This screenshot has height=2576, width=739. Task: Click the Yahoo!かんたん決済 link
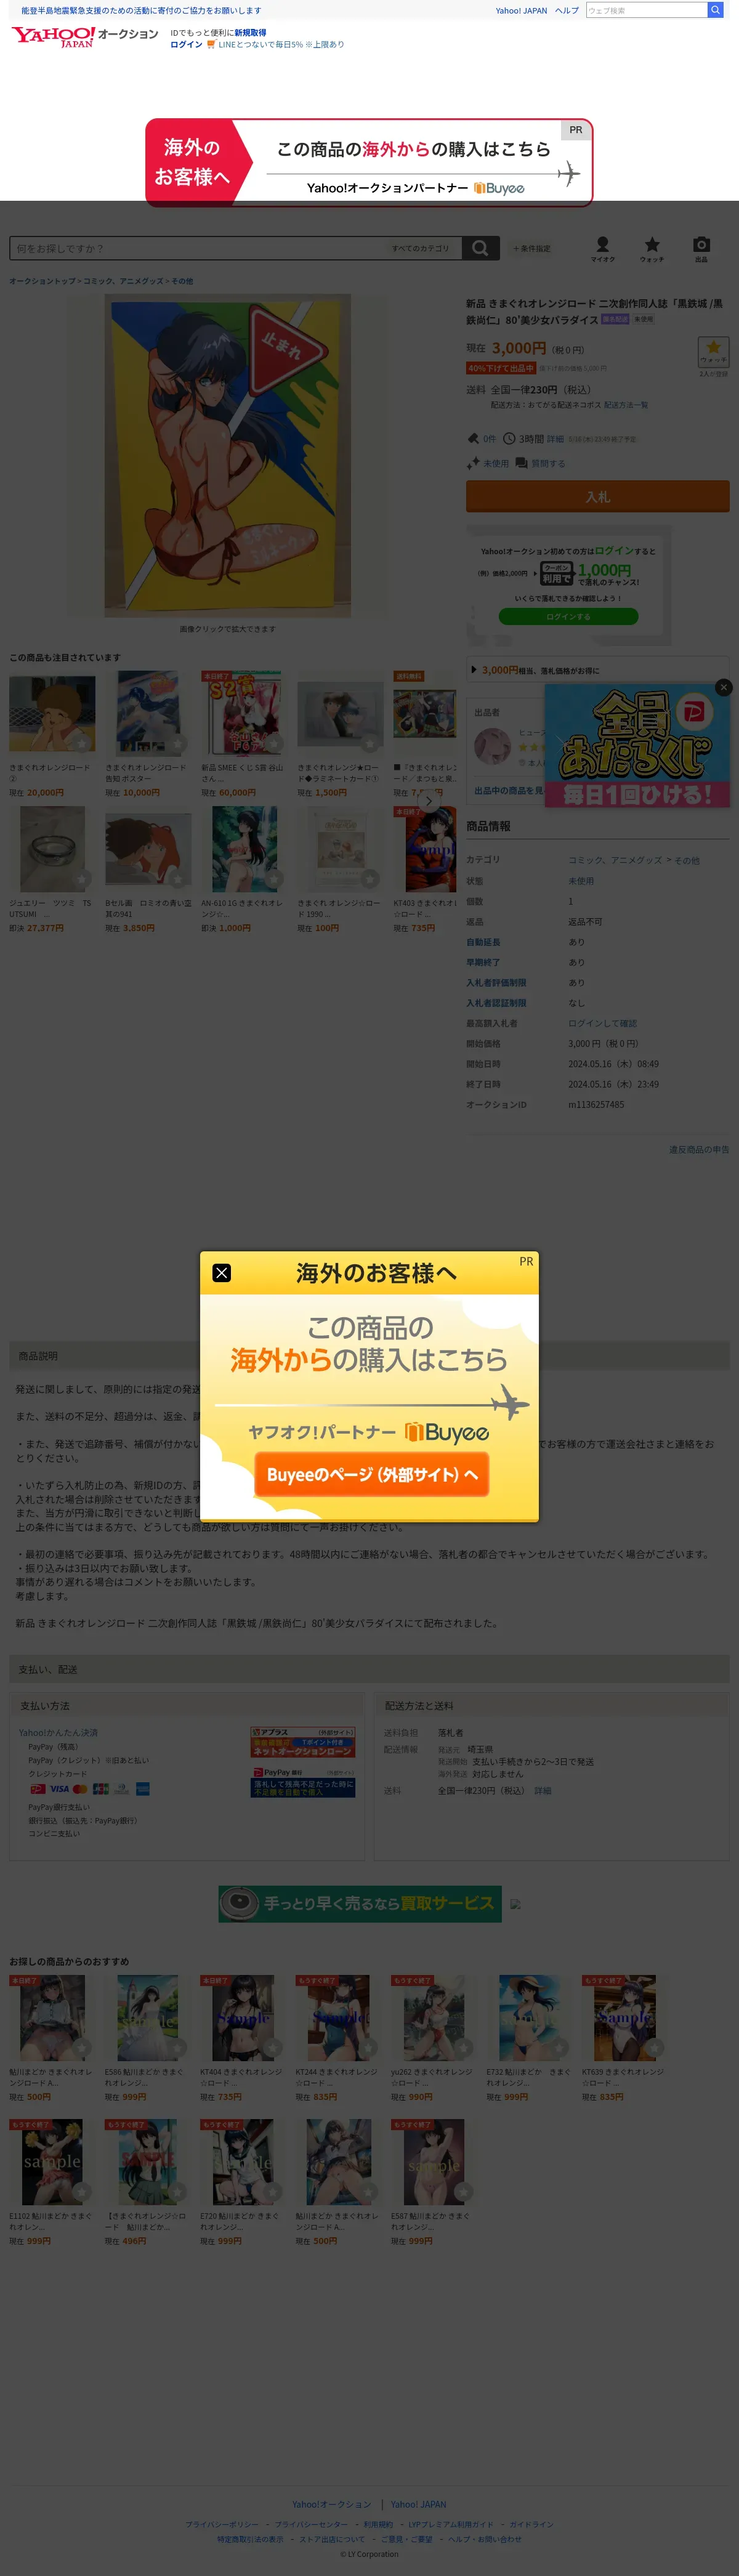[58, 1732]
